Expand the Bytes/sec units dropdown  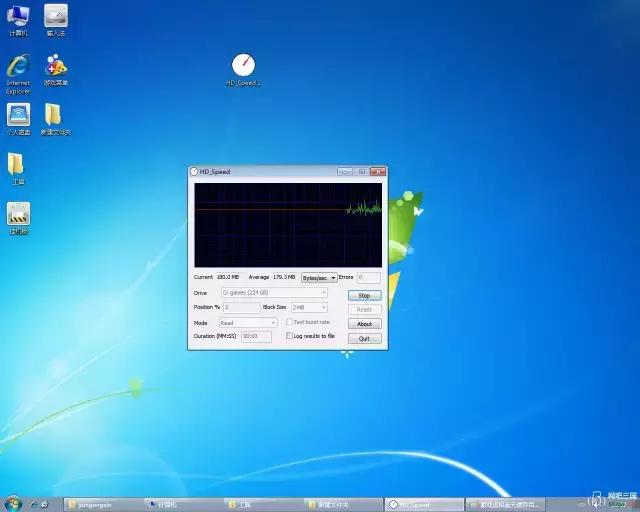click(x=319, y=277)
